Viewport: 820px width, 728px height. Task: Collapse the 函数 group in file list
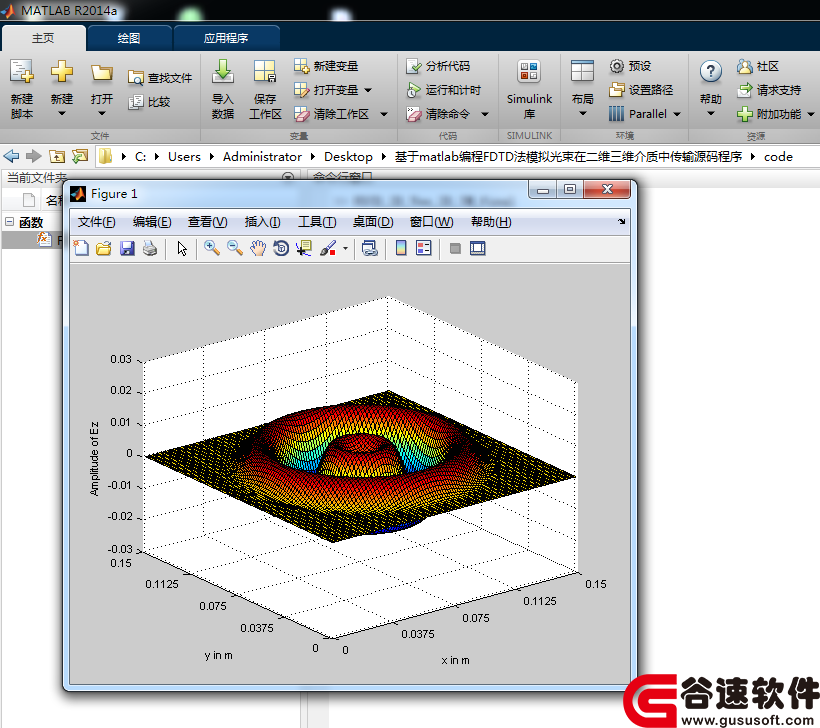(9, 222)
